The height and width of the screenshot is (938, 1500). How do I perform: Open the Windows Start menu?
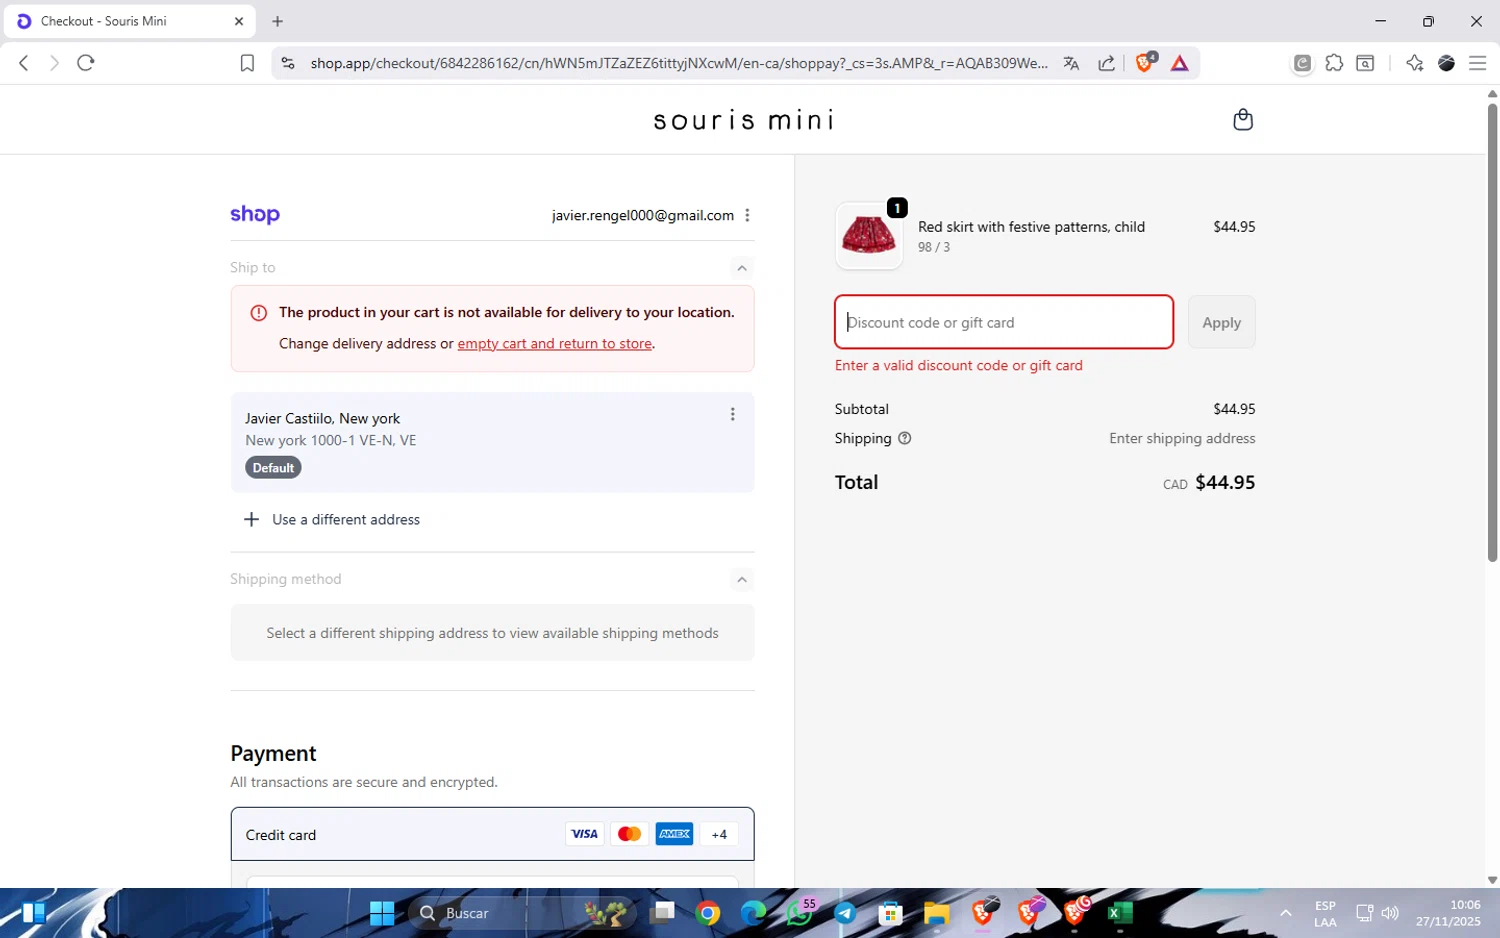coord(382,913)
